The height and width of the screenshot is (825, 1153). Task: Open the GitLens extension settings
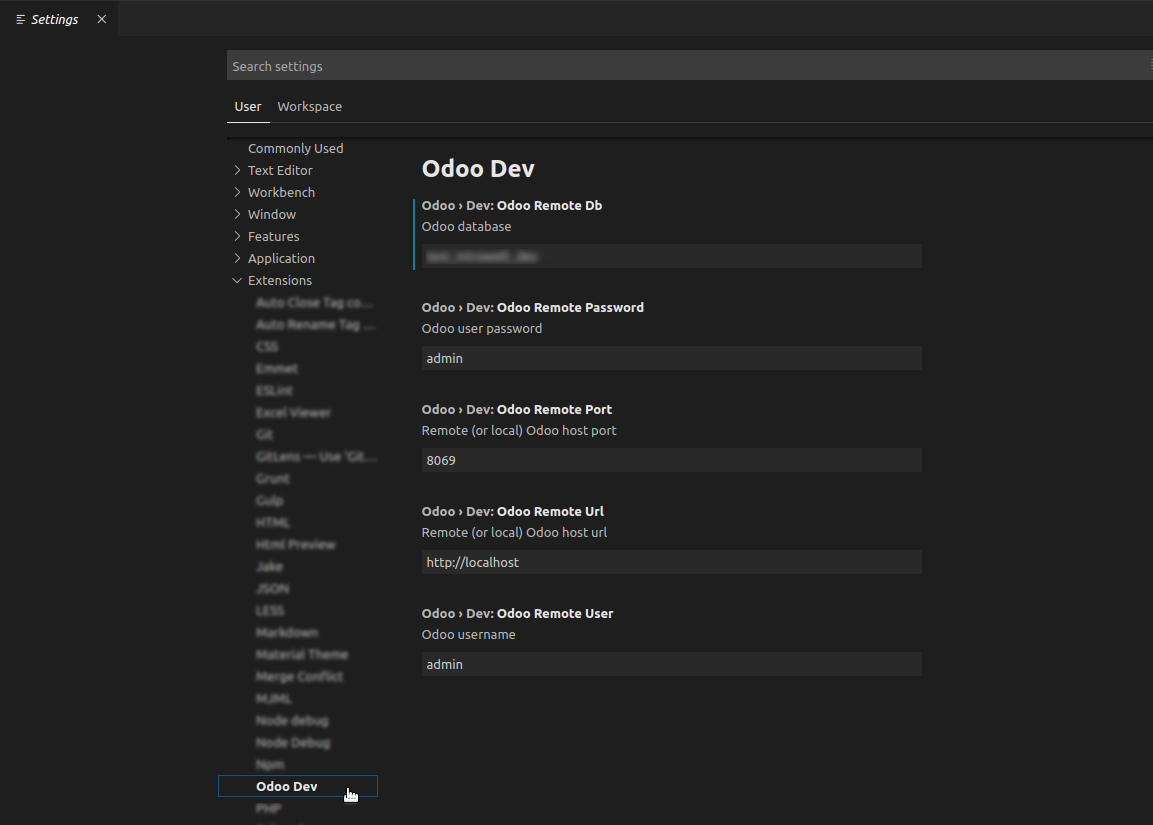[x=316, y=457]
